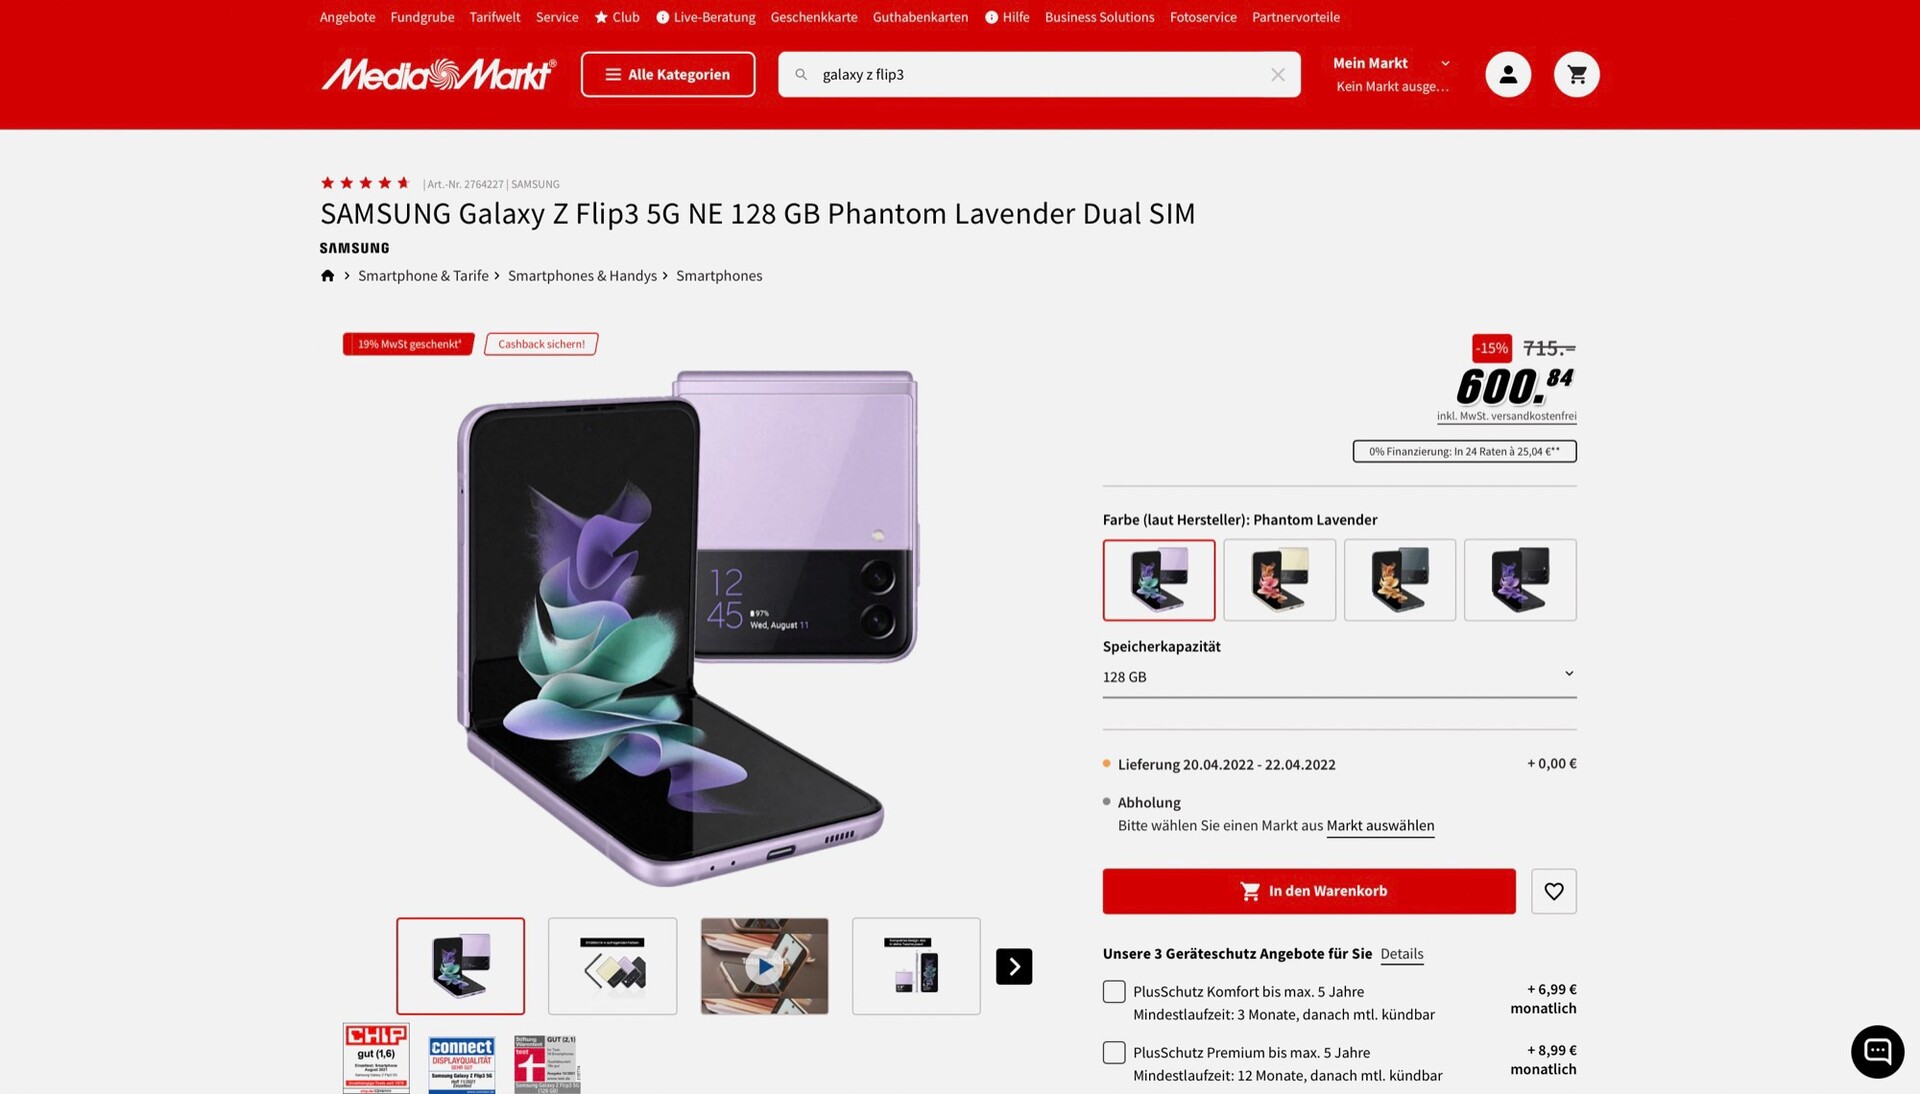Click the Markt auswählen link
The image size is (1920, 1094).
pos(1380,826)
